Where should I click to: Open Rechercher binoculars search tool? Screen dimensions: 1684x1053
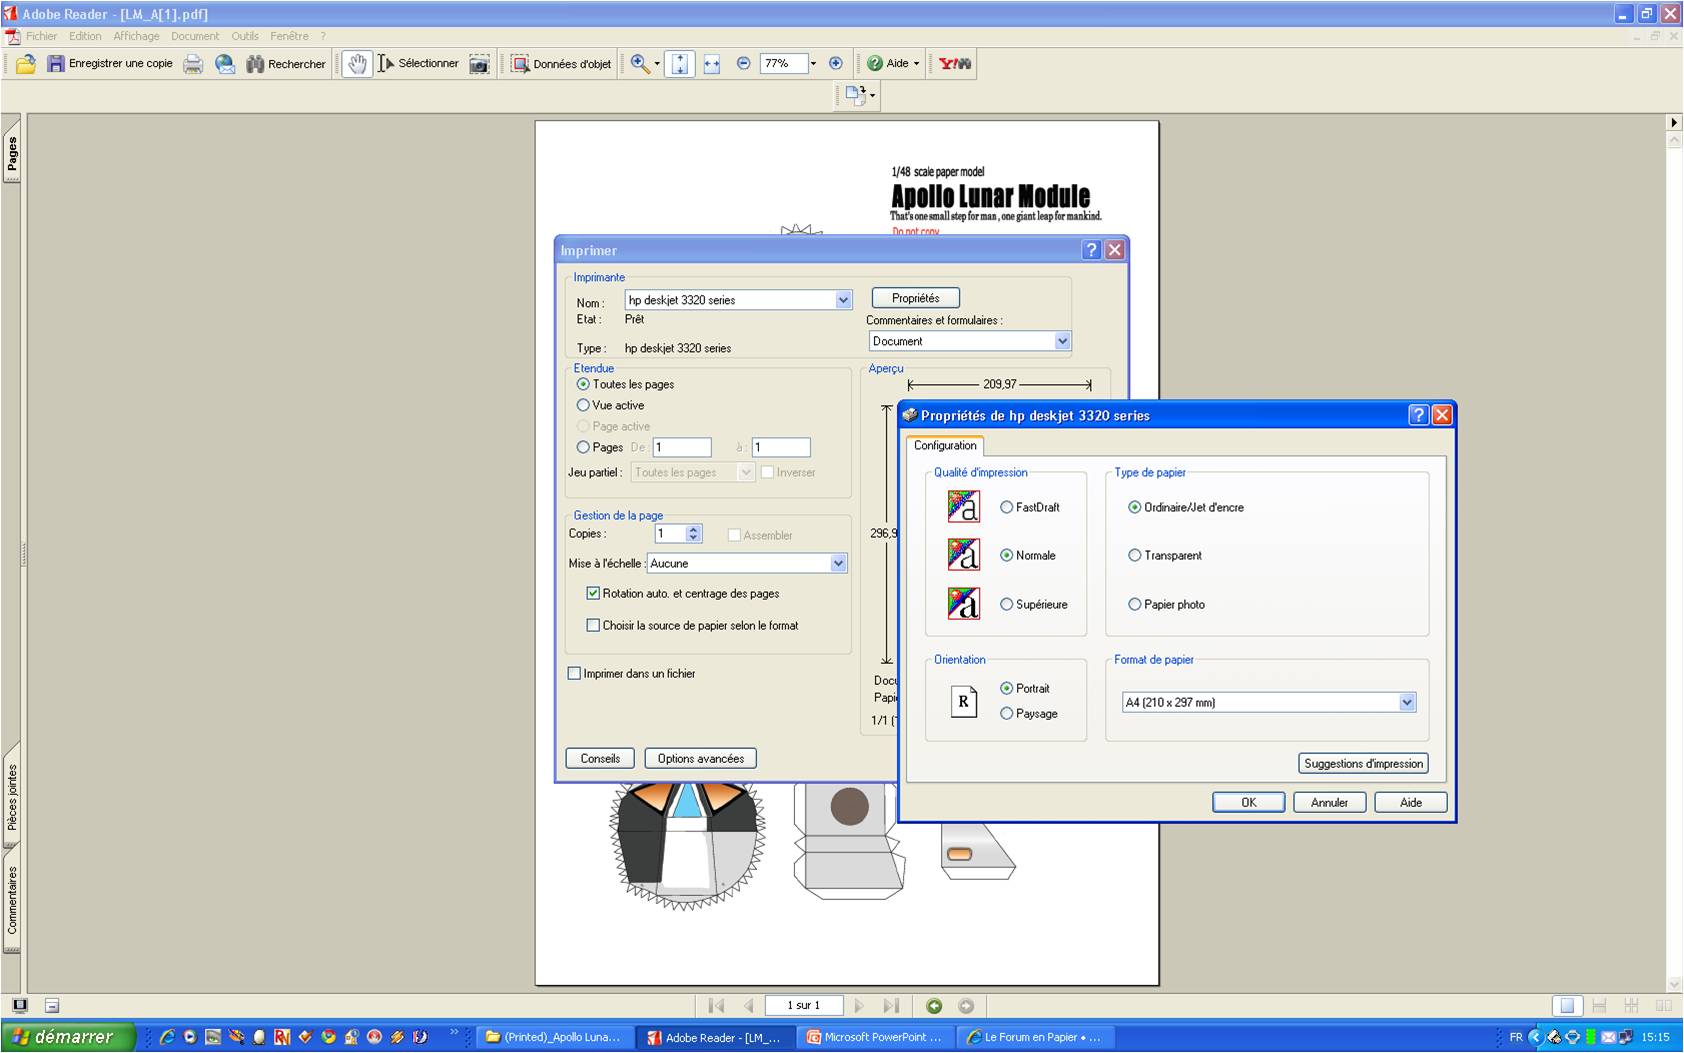tap(286, 64)
